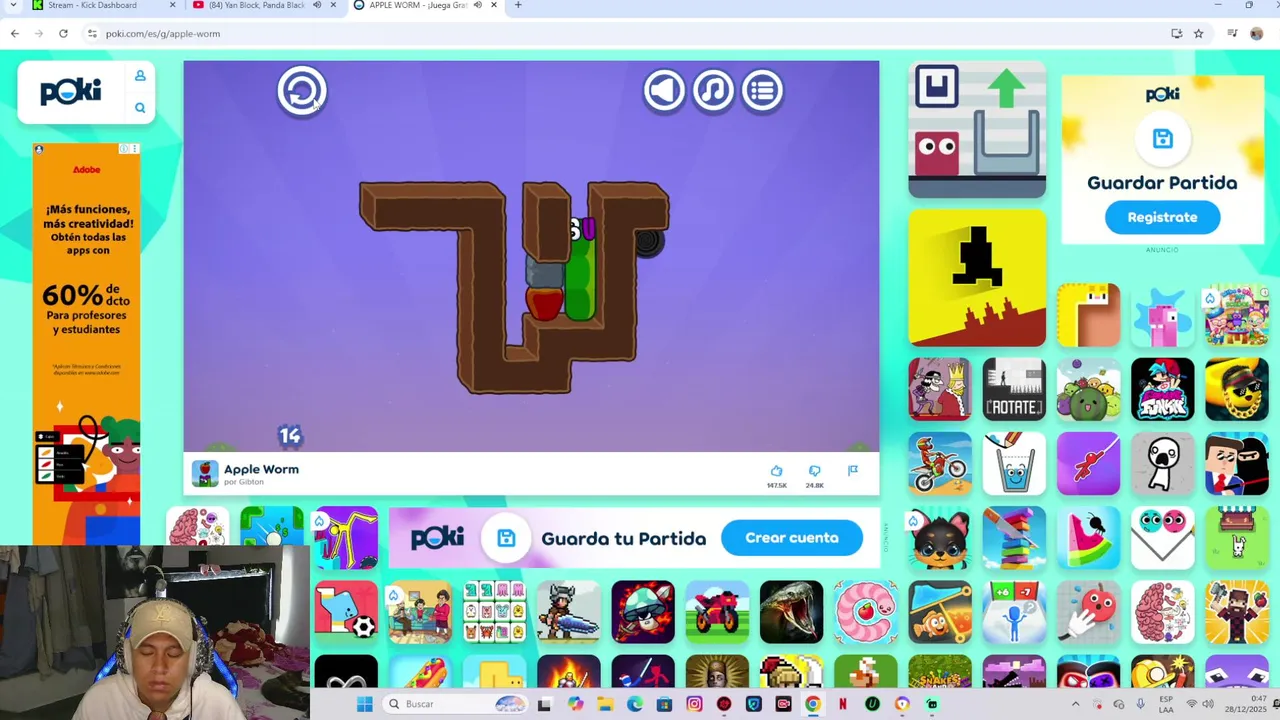Open Netflix from the taskbar
The height and width of the screenshot is (720, 1280).
(843, 704)
